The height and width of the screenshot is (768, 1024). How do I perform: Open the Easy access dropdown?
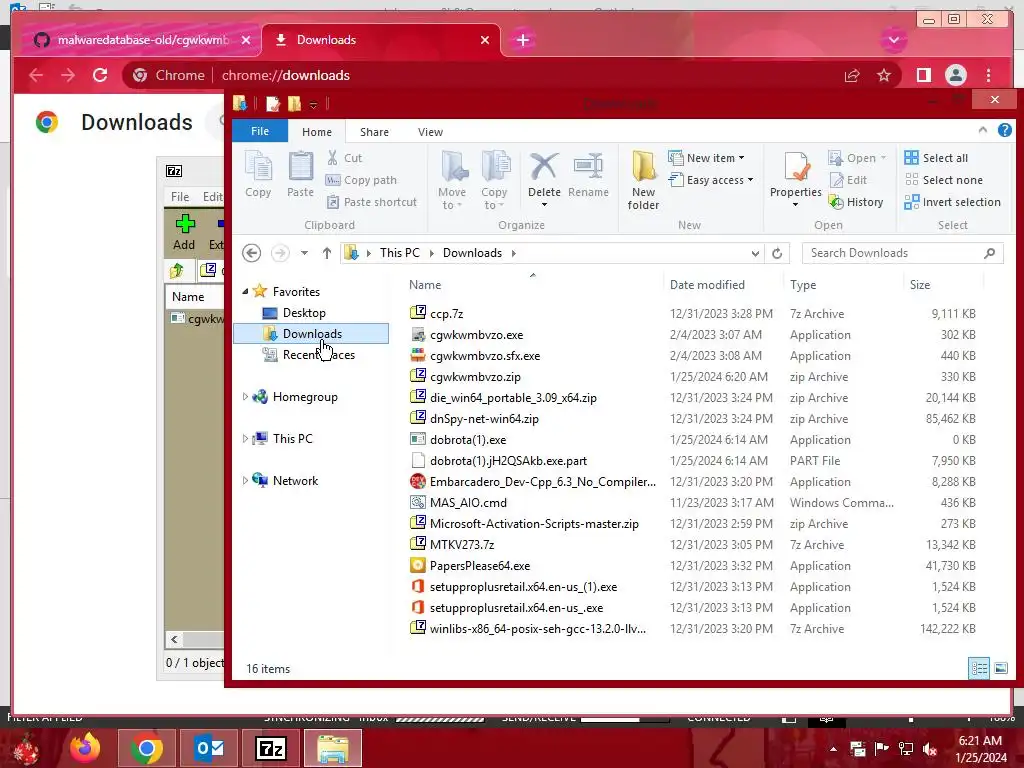[711, 180]
